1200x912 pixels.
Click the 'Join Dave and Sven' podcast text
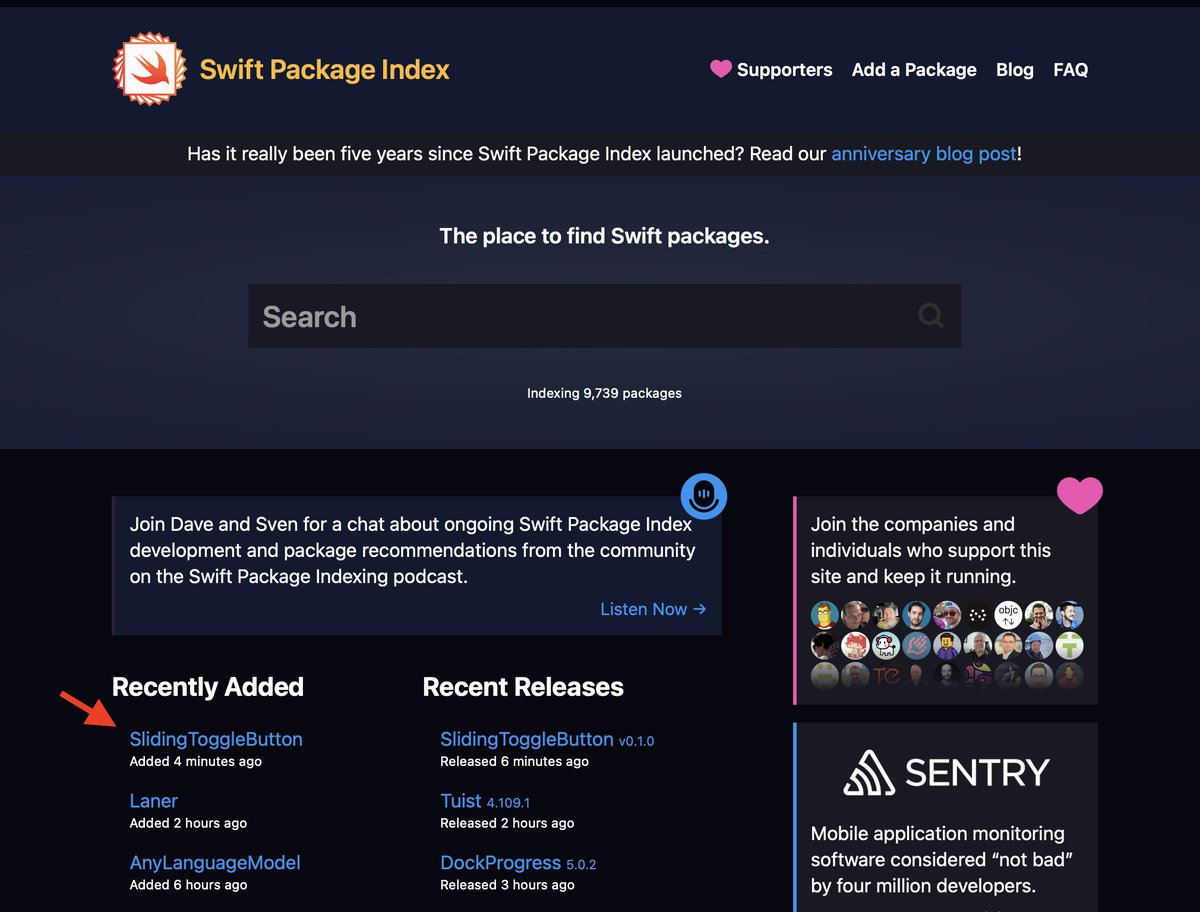pos(413,550)
